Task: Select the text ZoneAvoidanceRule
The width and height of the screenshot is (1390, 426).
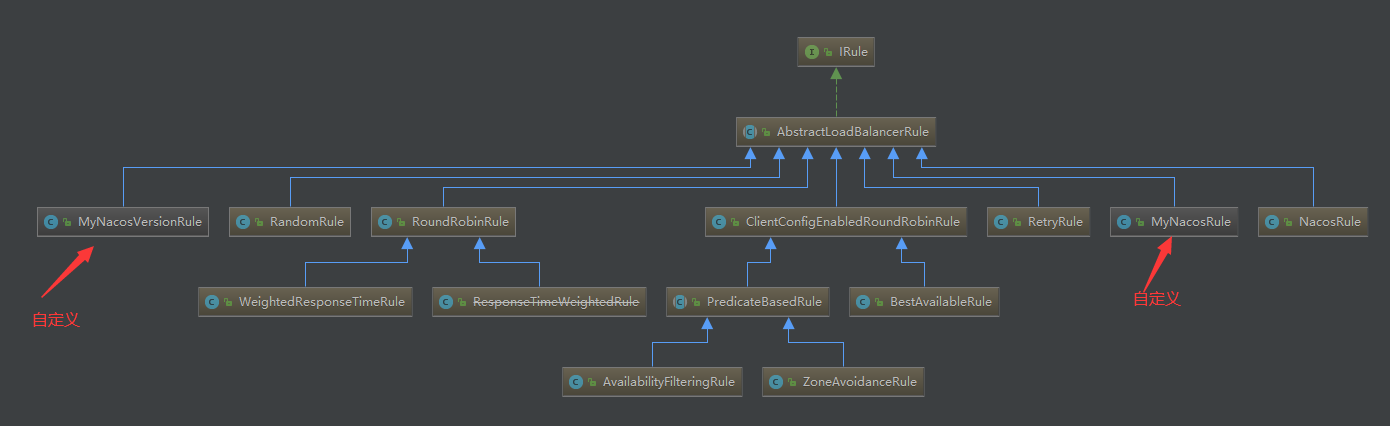Action: click(x=859, y=381)
